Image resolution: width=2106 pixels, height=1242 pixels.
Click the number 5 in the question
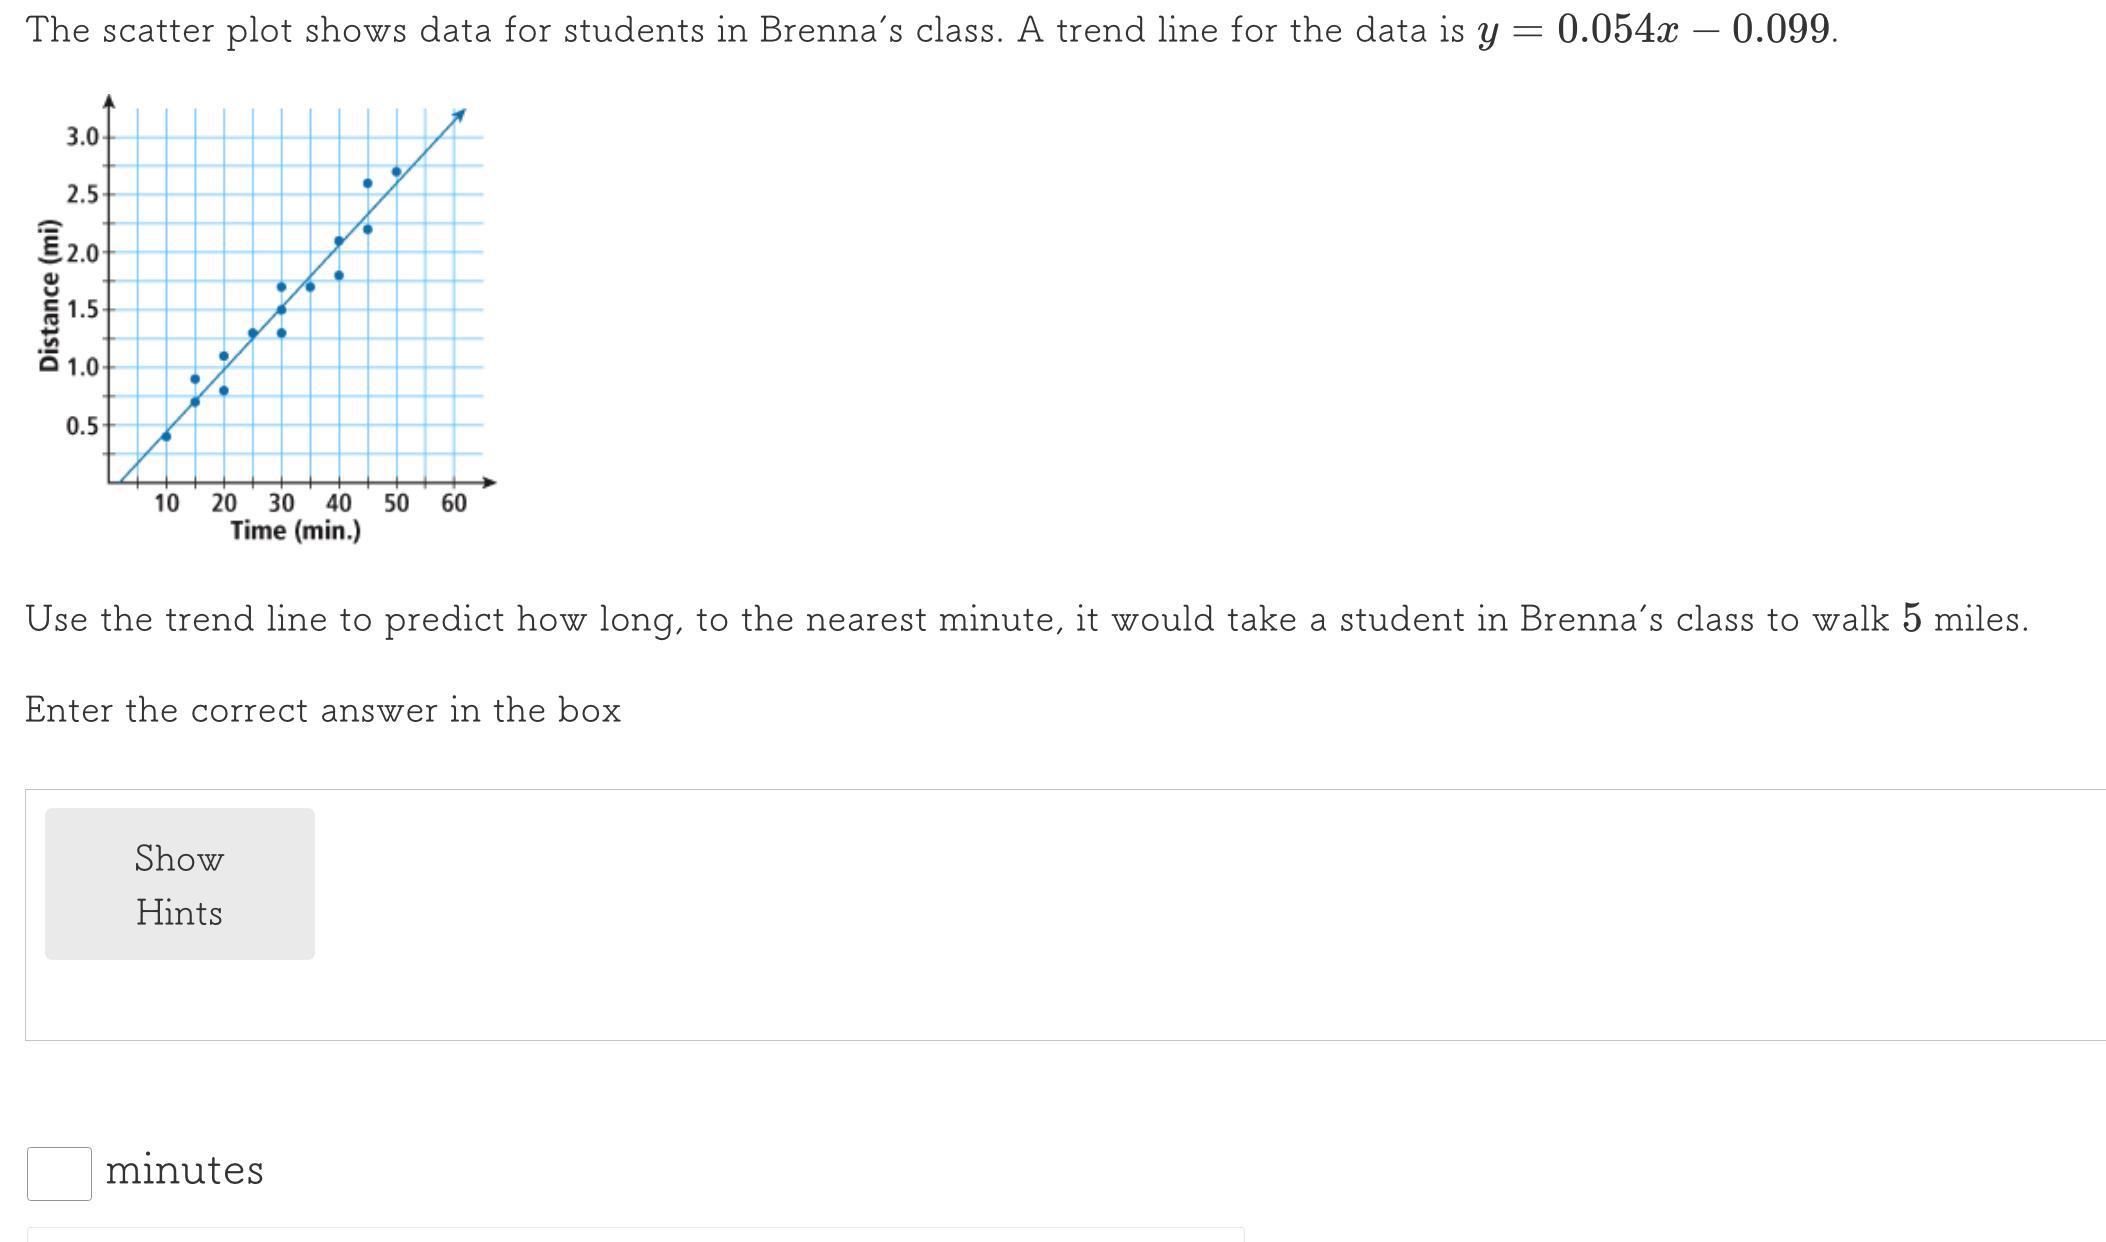1912,619
